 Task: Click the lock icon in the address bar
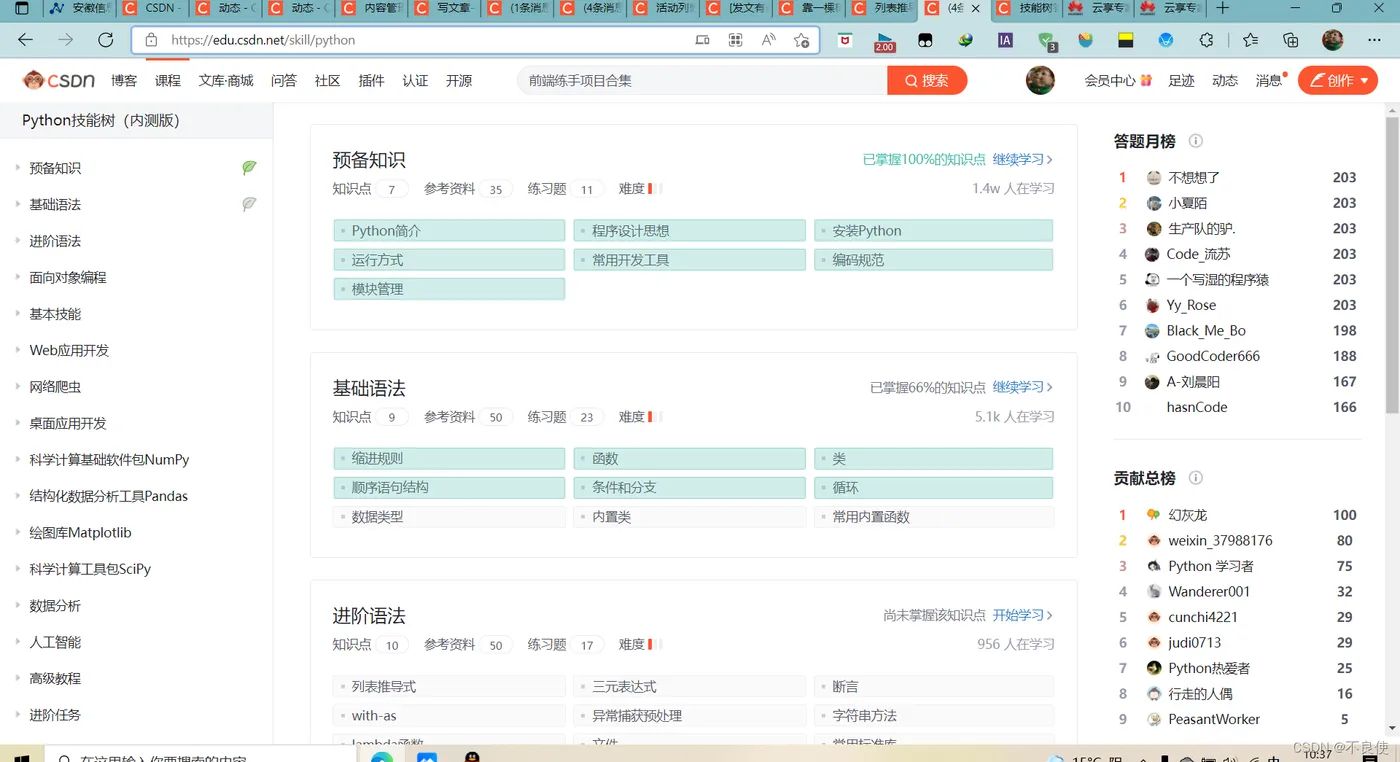tap(151, 40)
